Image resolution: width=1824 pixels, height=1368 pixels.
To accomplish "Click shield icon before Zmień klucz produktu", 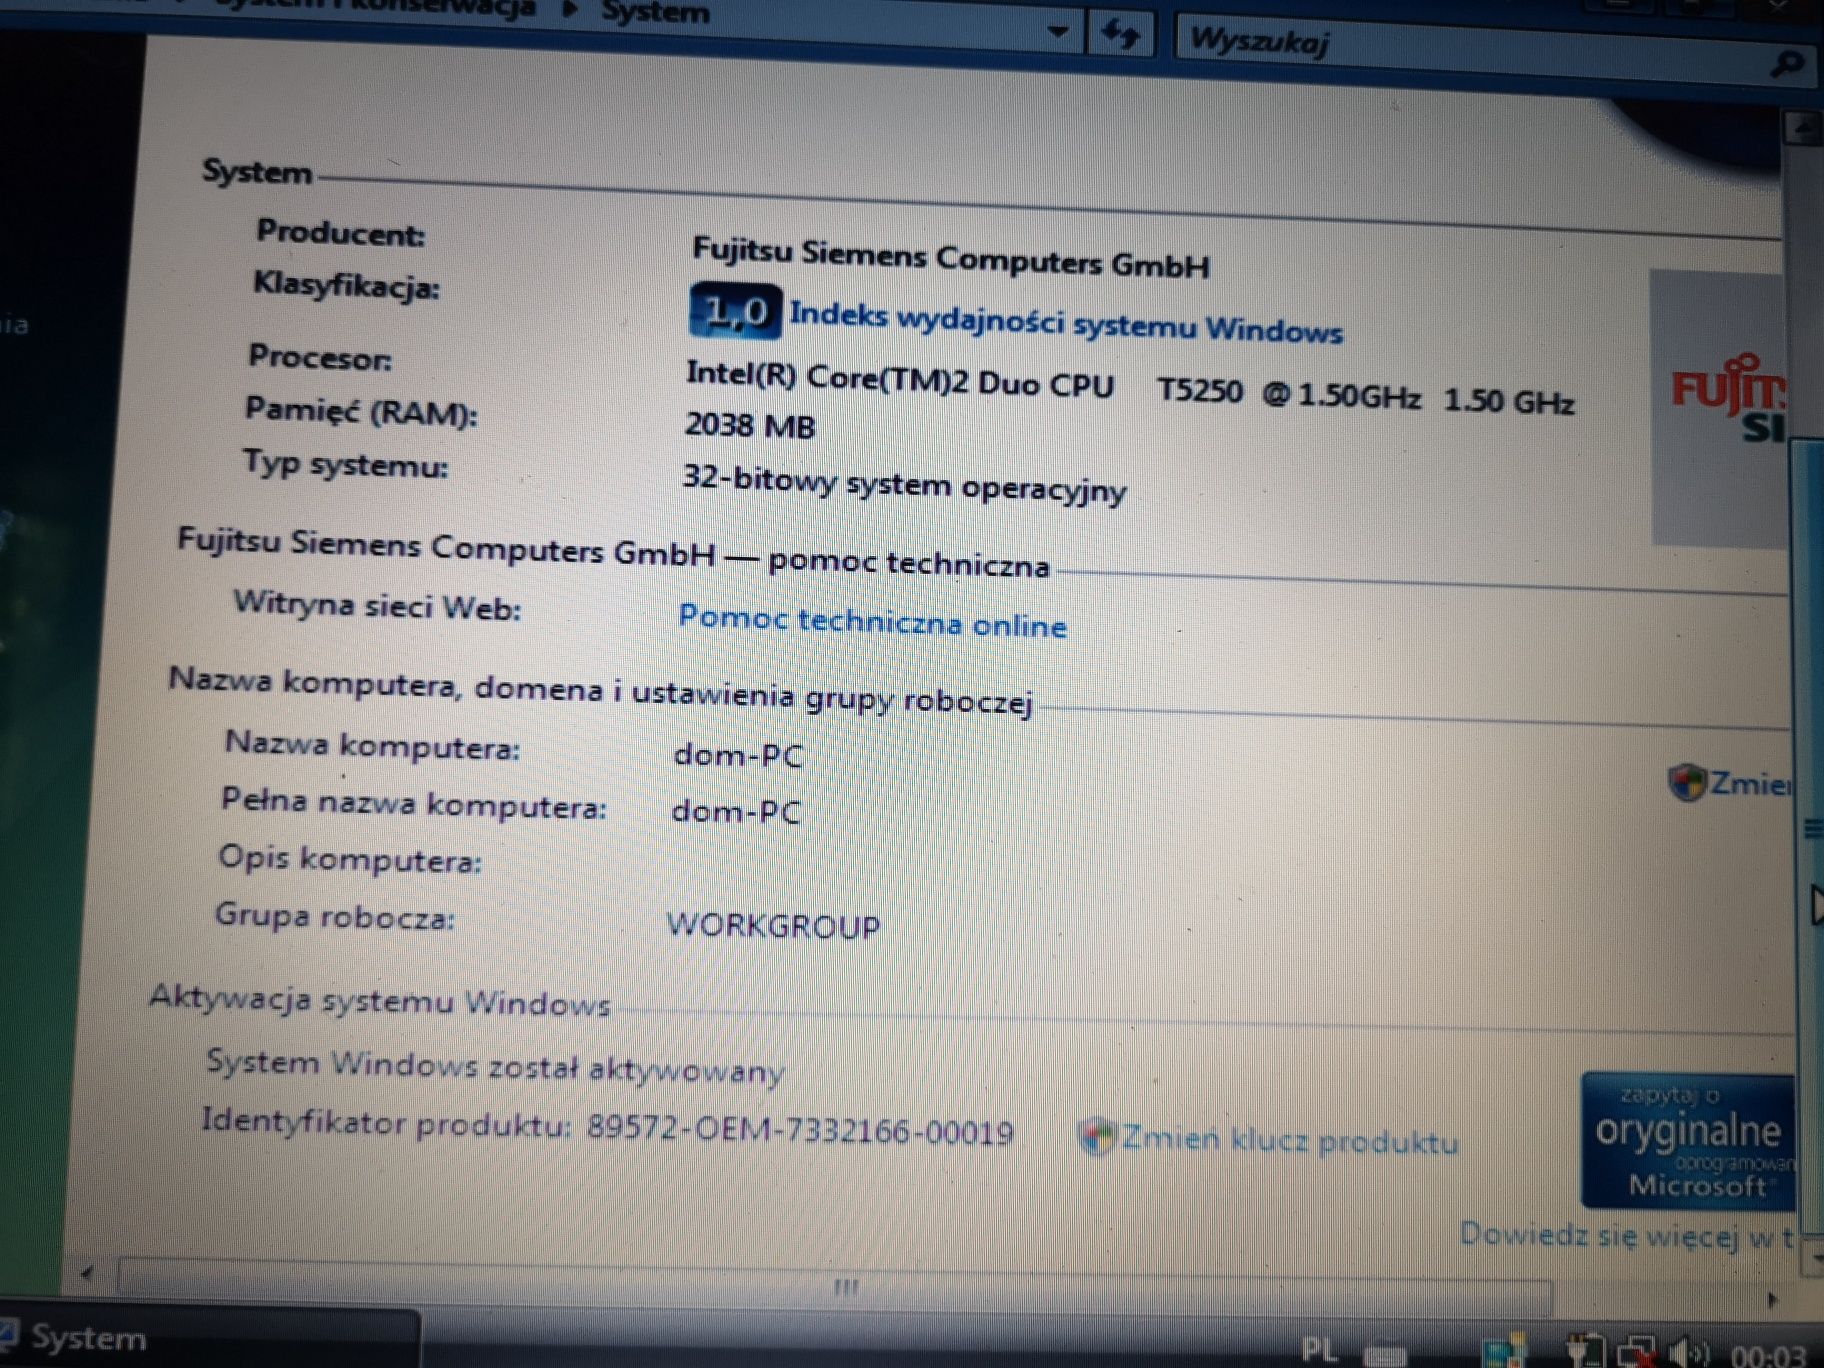I will coord(1096,1136).
